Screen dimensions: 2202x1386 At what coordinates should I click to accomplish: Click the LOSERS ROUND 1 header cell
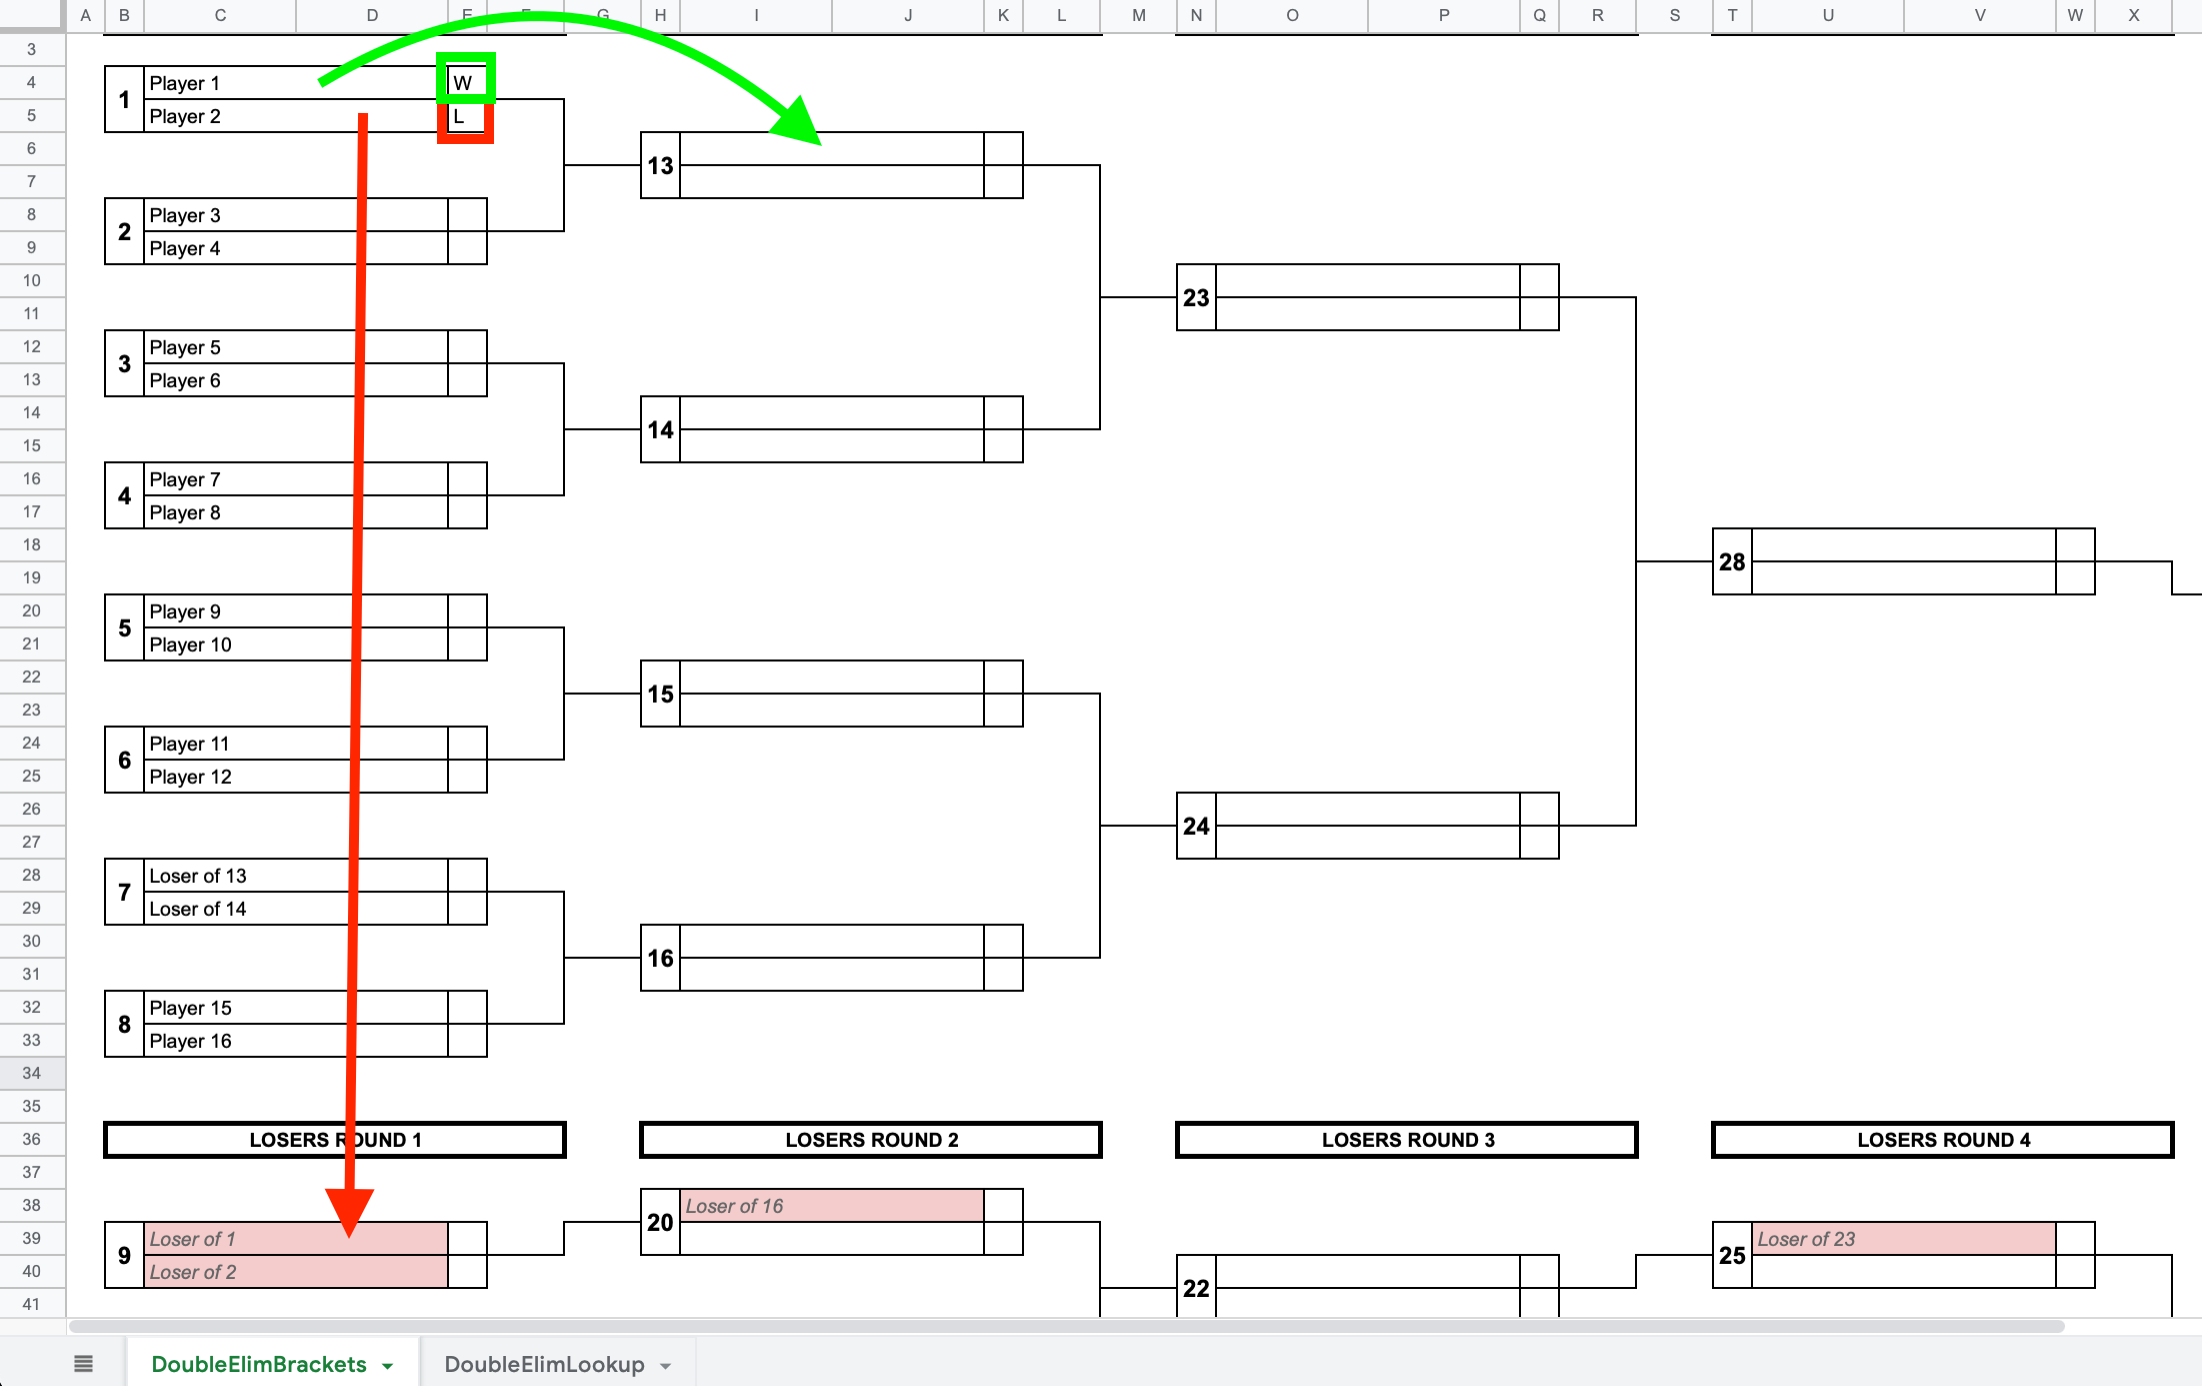point(334,1139)
